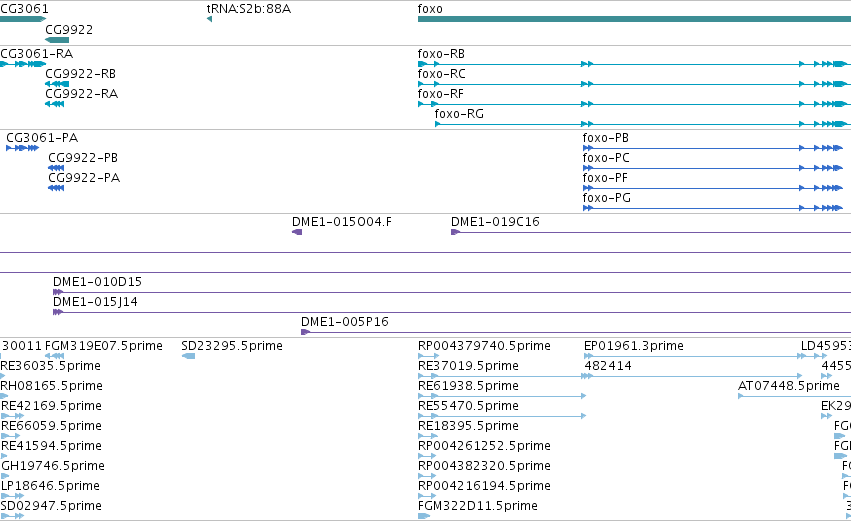Screen dimensions: 851x521
Task: Select the CG9922 gene glyph
Action: pyautogui.click(x=57, y=40)
